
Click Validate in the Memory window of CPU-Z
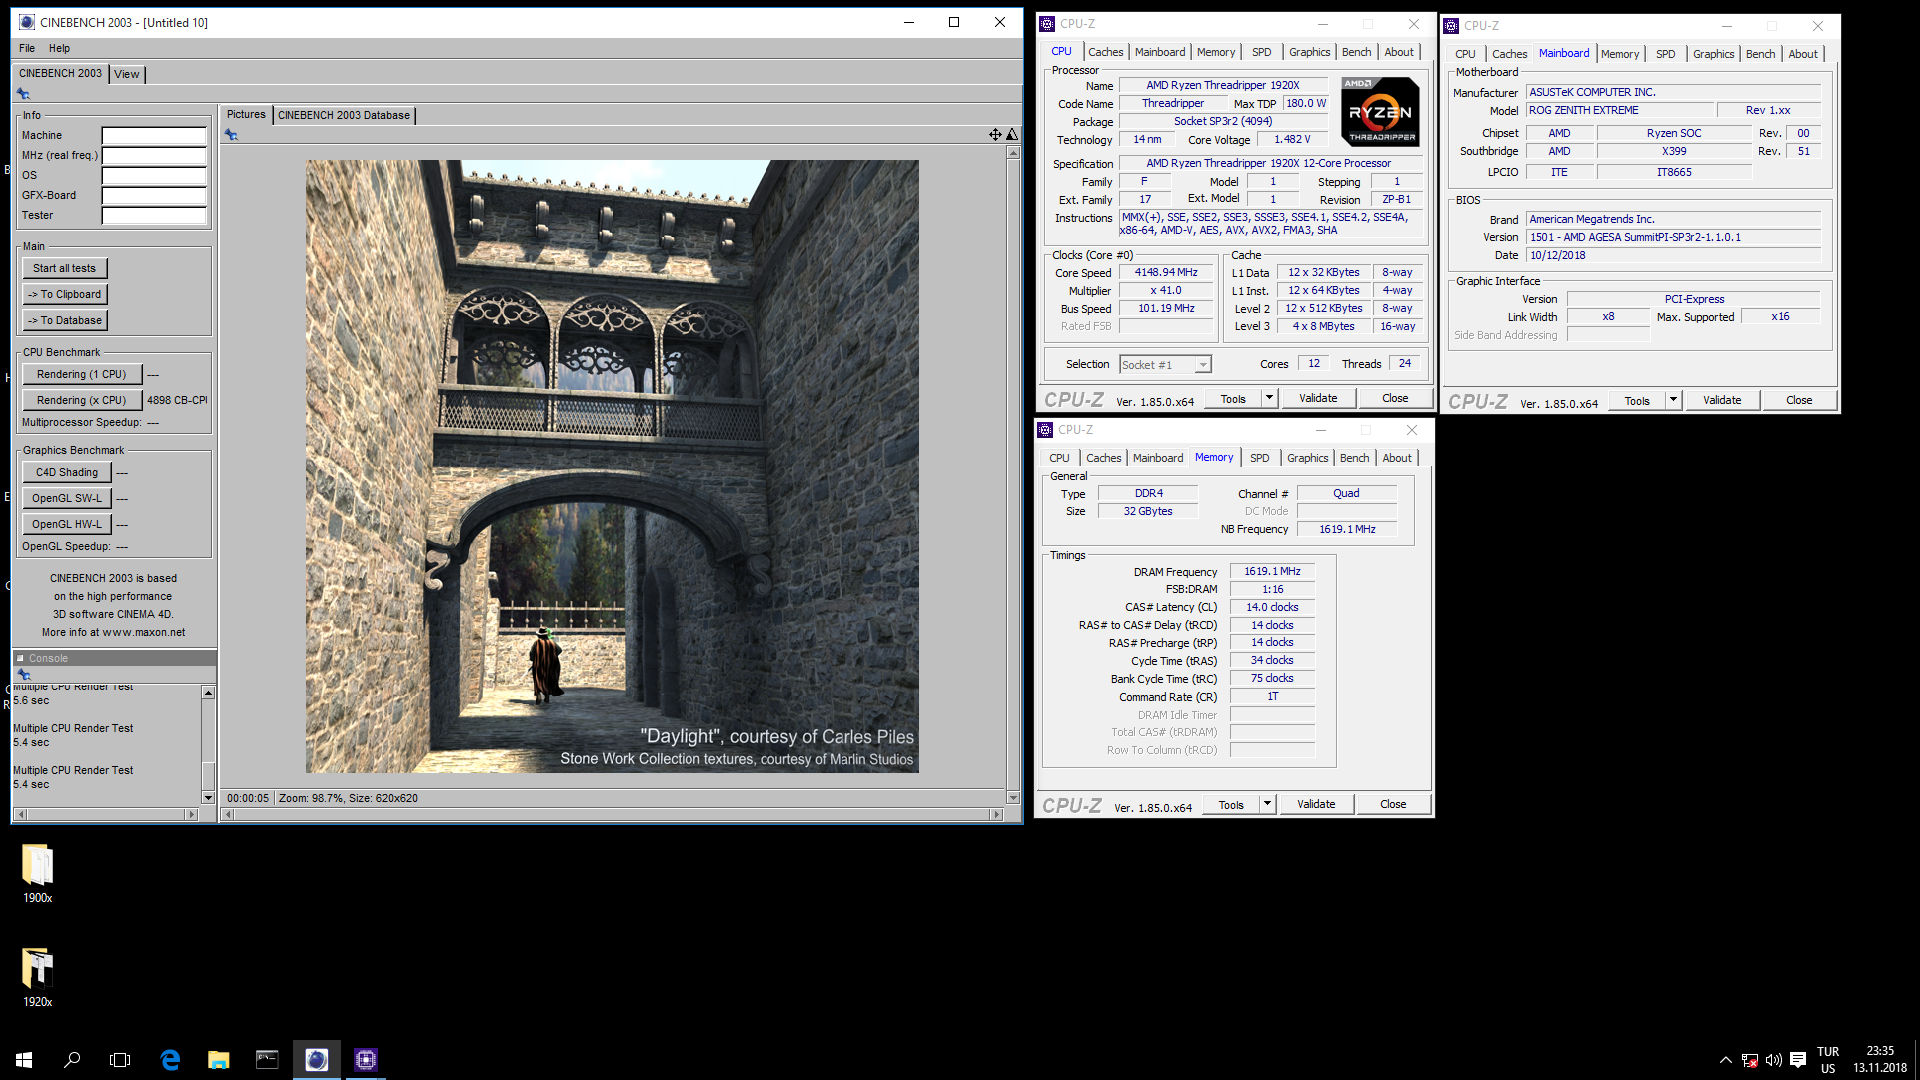[1316, 804]
